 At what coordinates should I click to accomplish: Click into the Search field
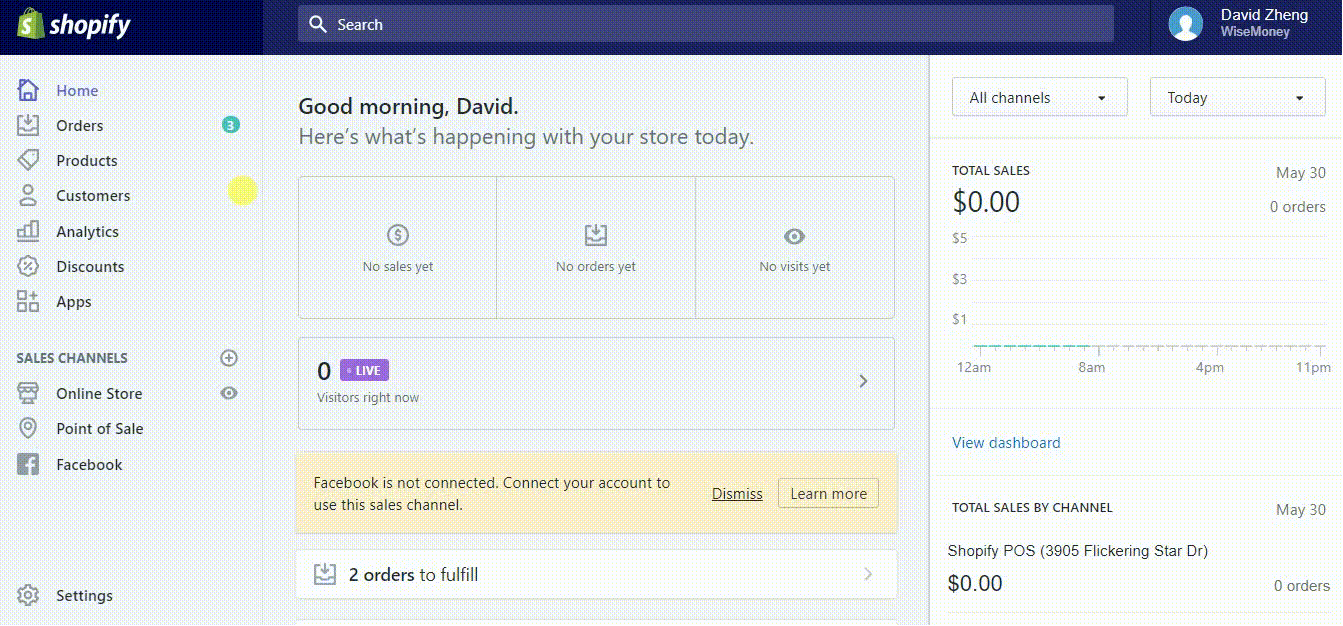click(x=706, y=24)
